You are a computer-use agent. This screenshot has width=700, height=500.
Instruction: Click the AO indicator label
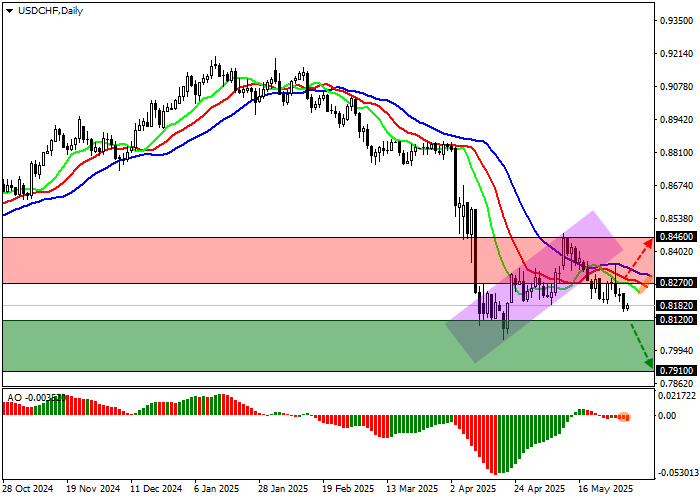tap(14, 397)
